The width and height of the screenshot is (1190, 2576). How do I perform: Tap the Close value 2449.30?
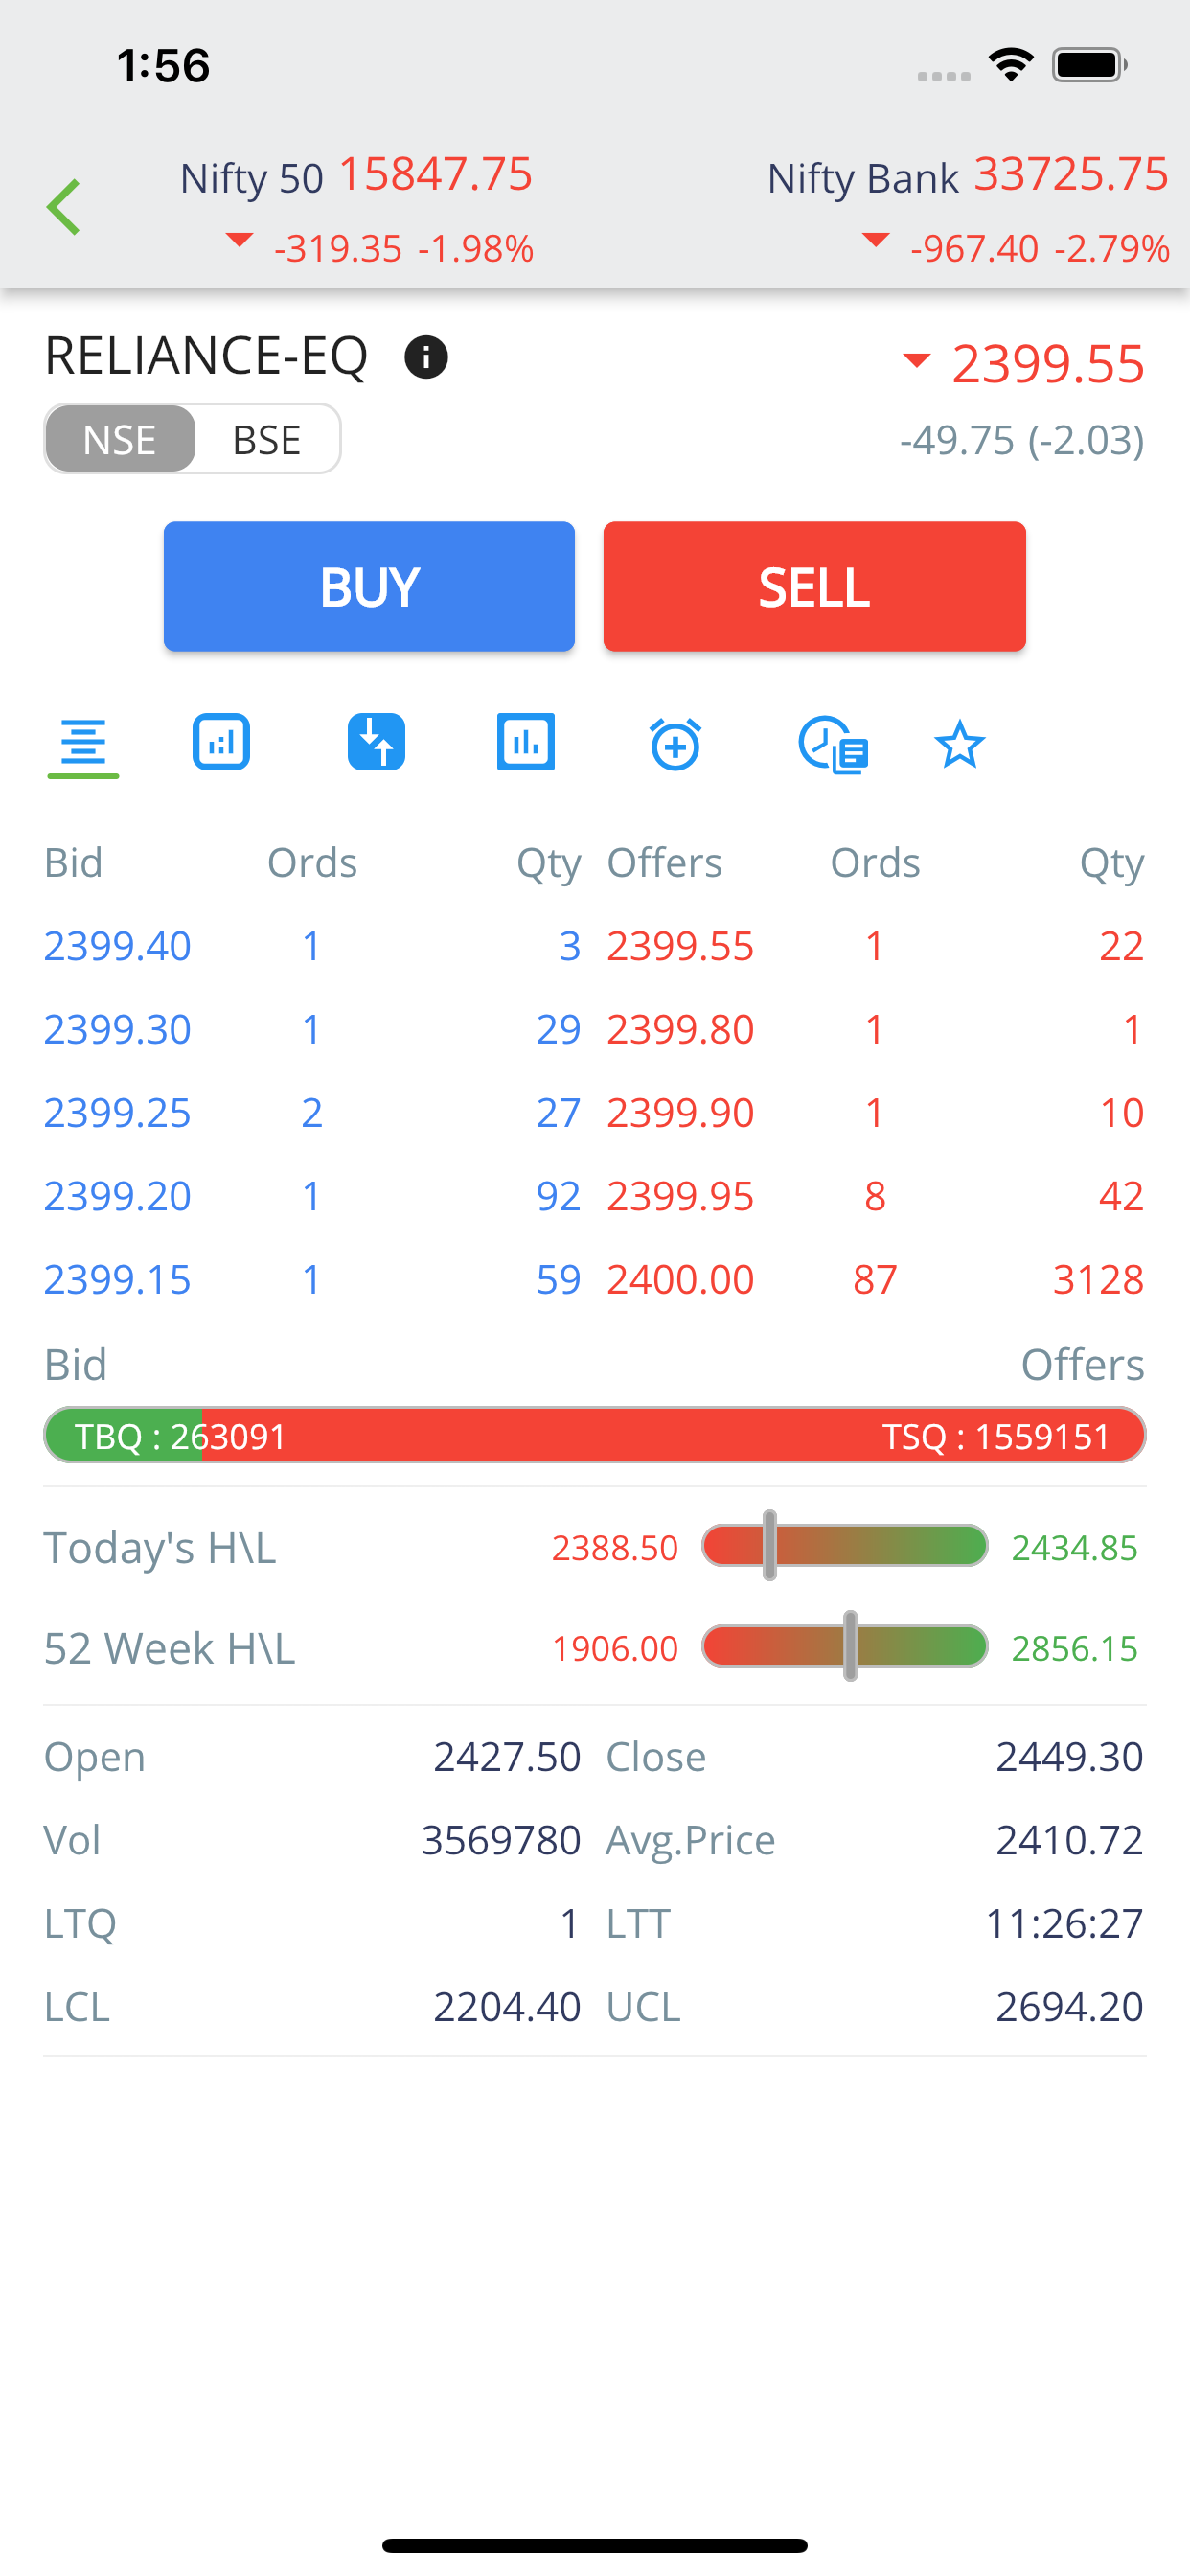coord(1069,1756)
